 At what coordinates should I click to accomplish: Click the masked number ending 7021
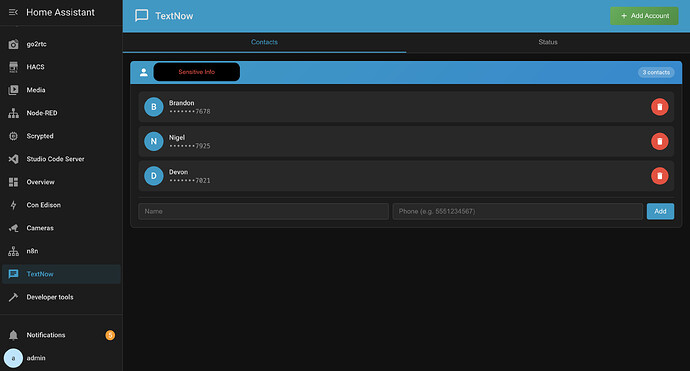point(190,181)
